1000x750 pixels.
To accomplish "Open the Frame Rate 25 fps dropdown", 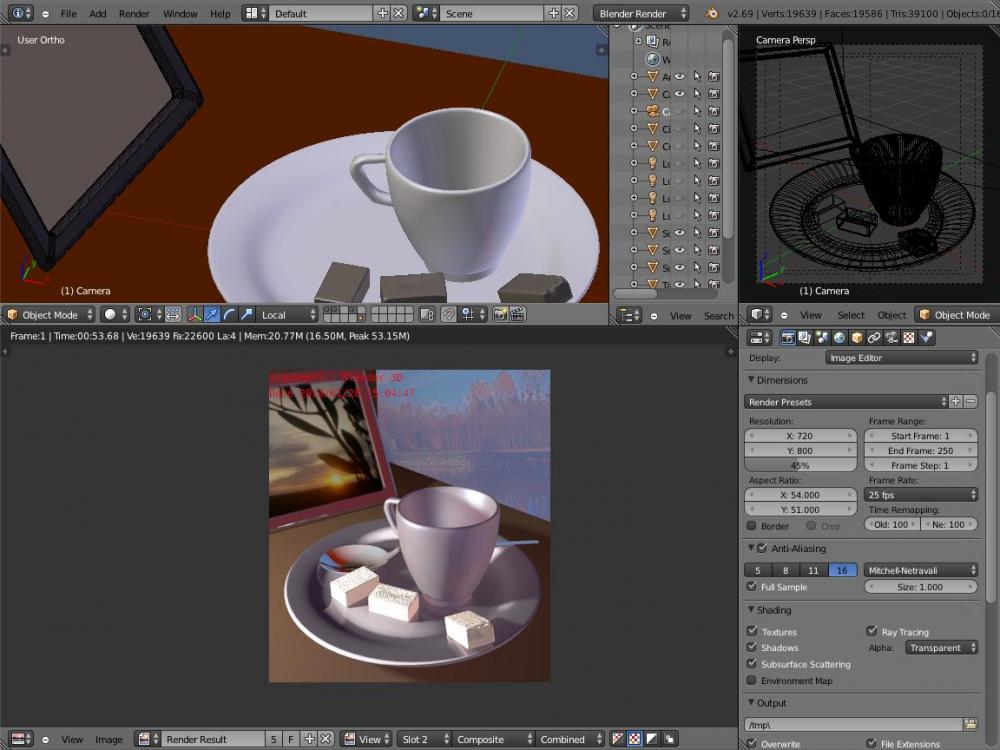I will (x=921, y=495).
